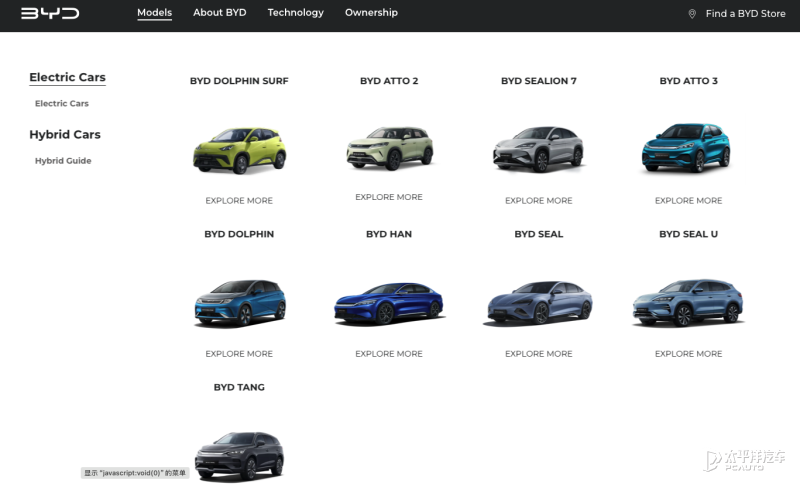The width and height of the screenshot is (800, 487).
Task: Click the BYD ATTO 3 title
Action: [x=688, y=81]
